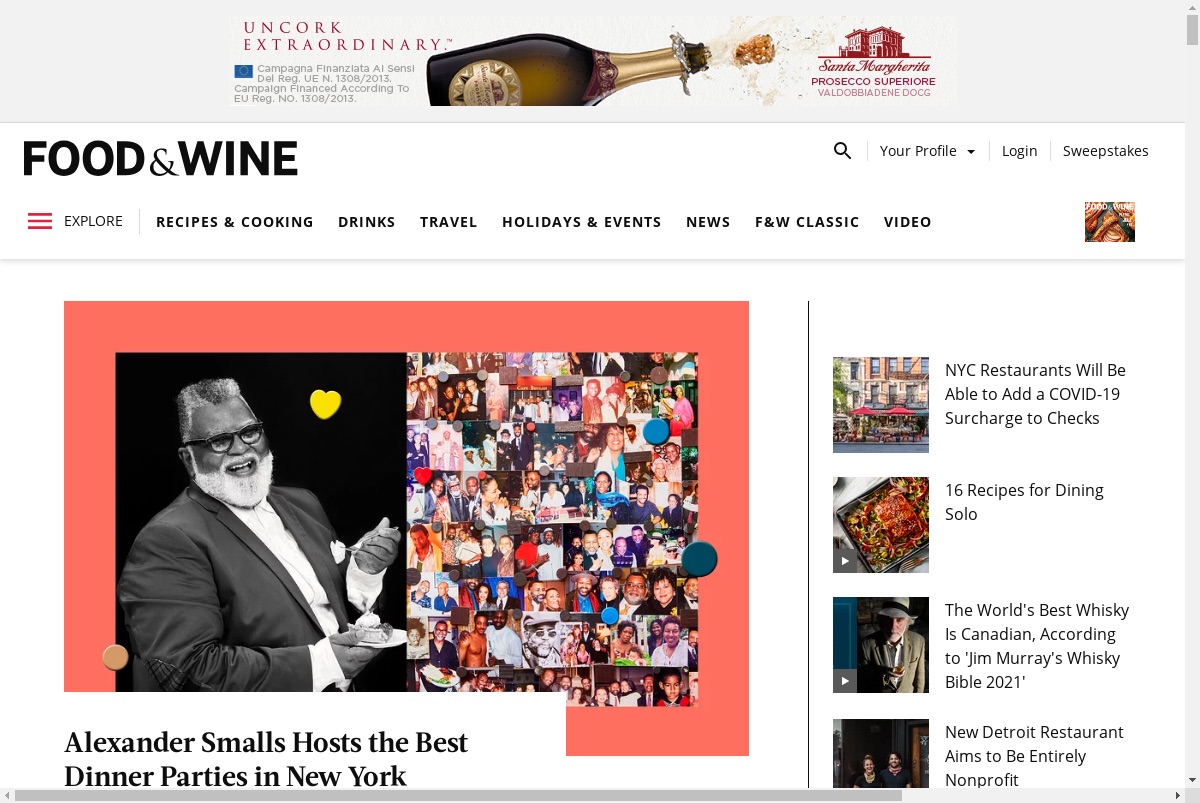Go to Recipes & Cooking menu
The image size is (1200, 803).
coord(235,222)
